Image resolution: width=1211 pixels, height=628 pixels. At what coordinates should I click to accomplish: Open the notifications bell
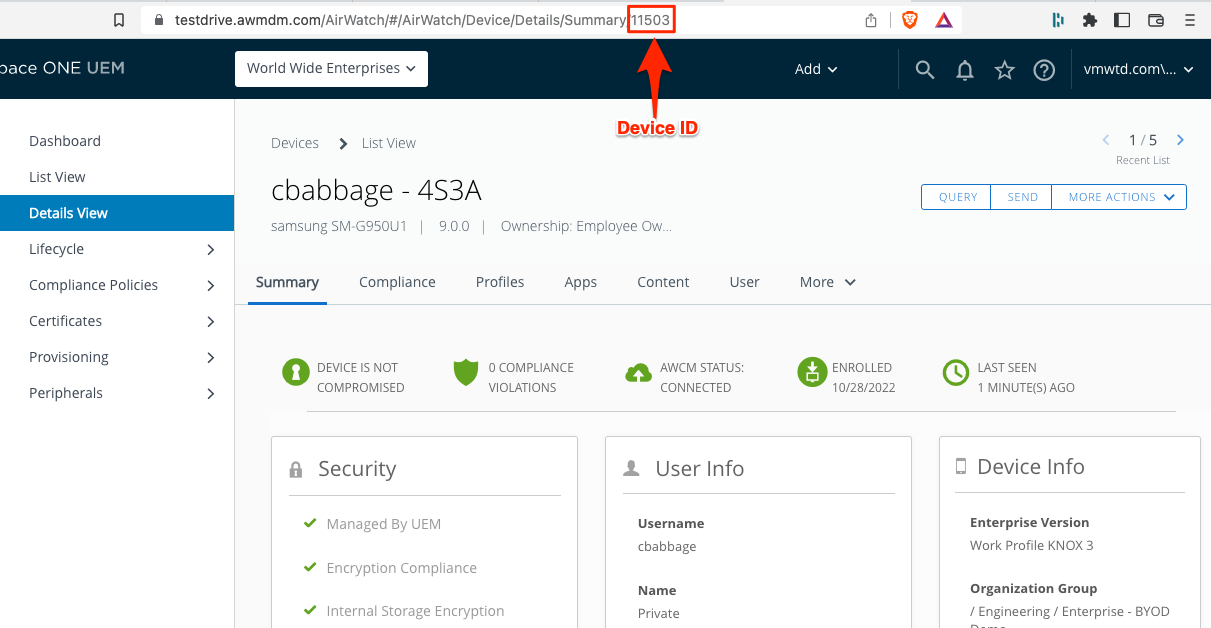(x=965, y=70)
